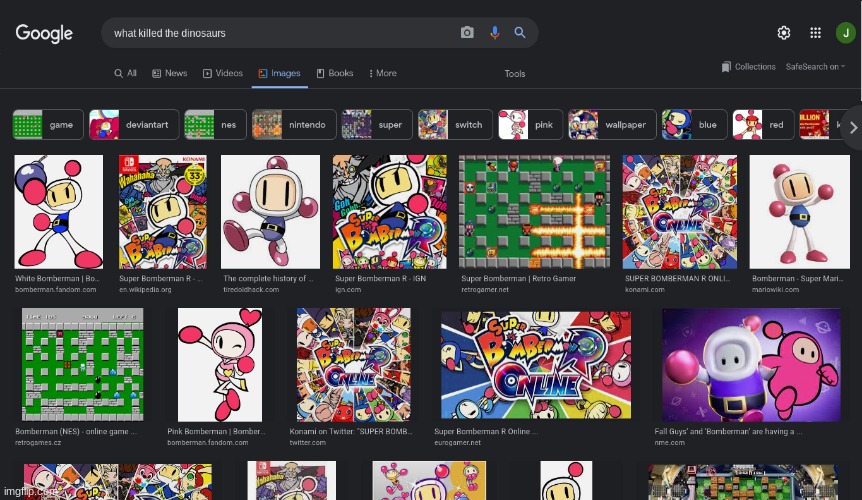
Task: Search by image with the camera icon
Action: 467,33
